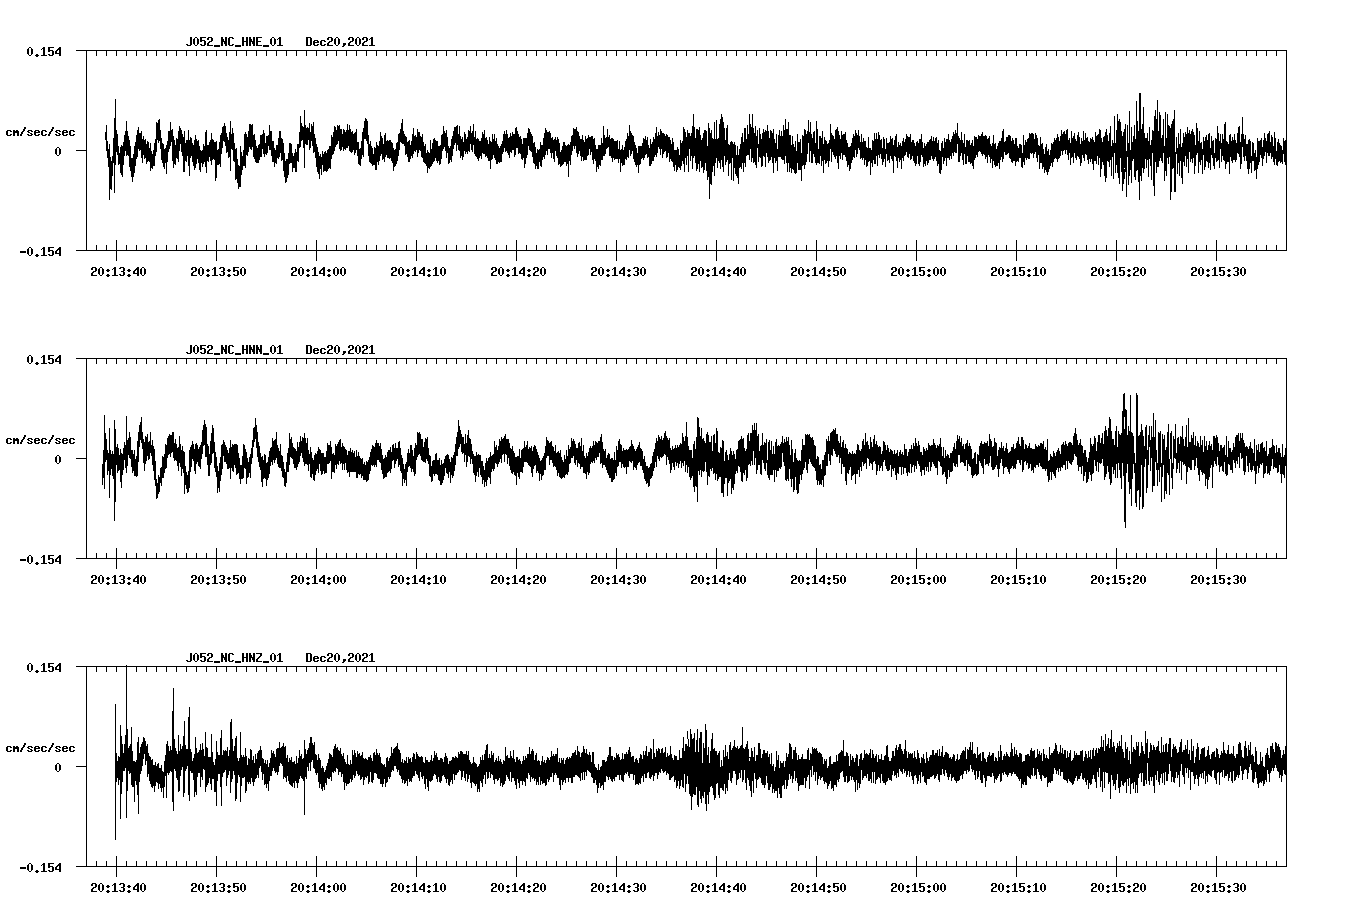Click 20:13:40 time label under HNE plot

[x=118, y=271]
